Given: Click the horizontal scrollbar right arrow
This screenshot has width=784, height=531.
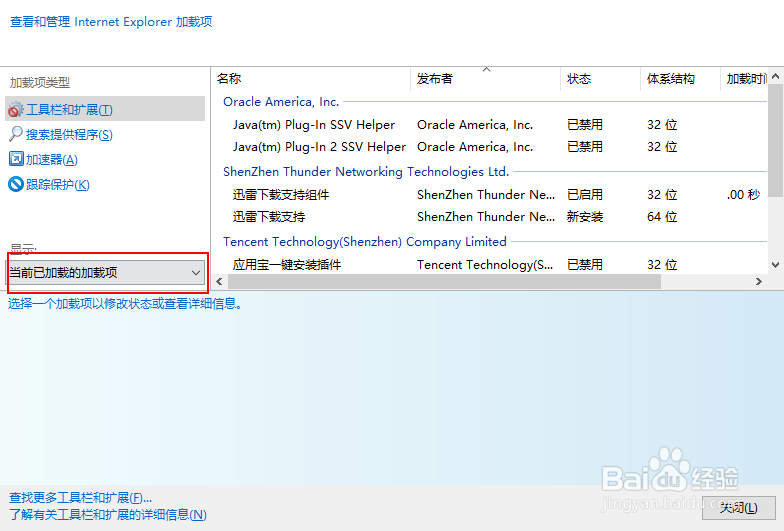Looking at the screenshot, I should 759,282.
